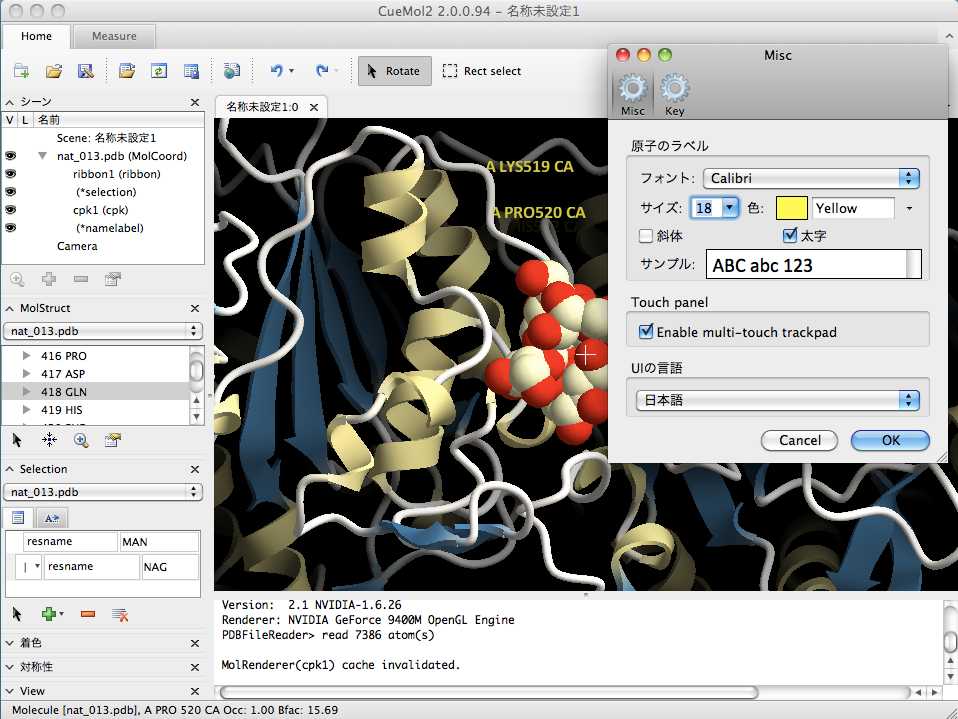Click the open folder icon in toolbar

(54, 71)
